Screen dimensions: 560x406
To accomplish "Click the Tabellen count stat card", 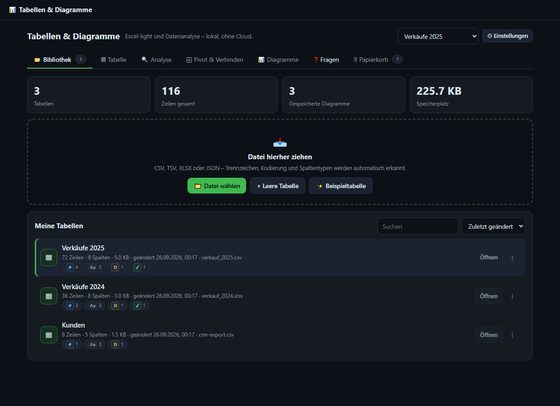I will pyautogui.click(x=89, y=95).
